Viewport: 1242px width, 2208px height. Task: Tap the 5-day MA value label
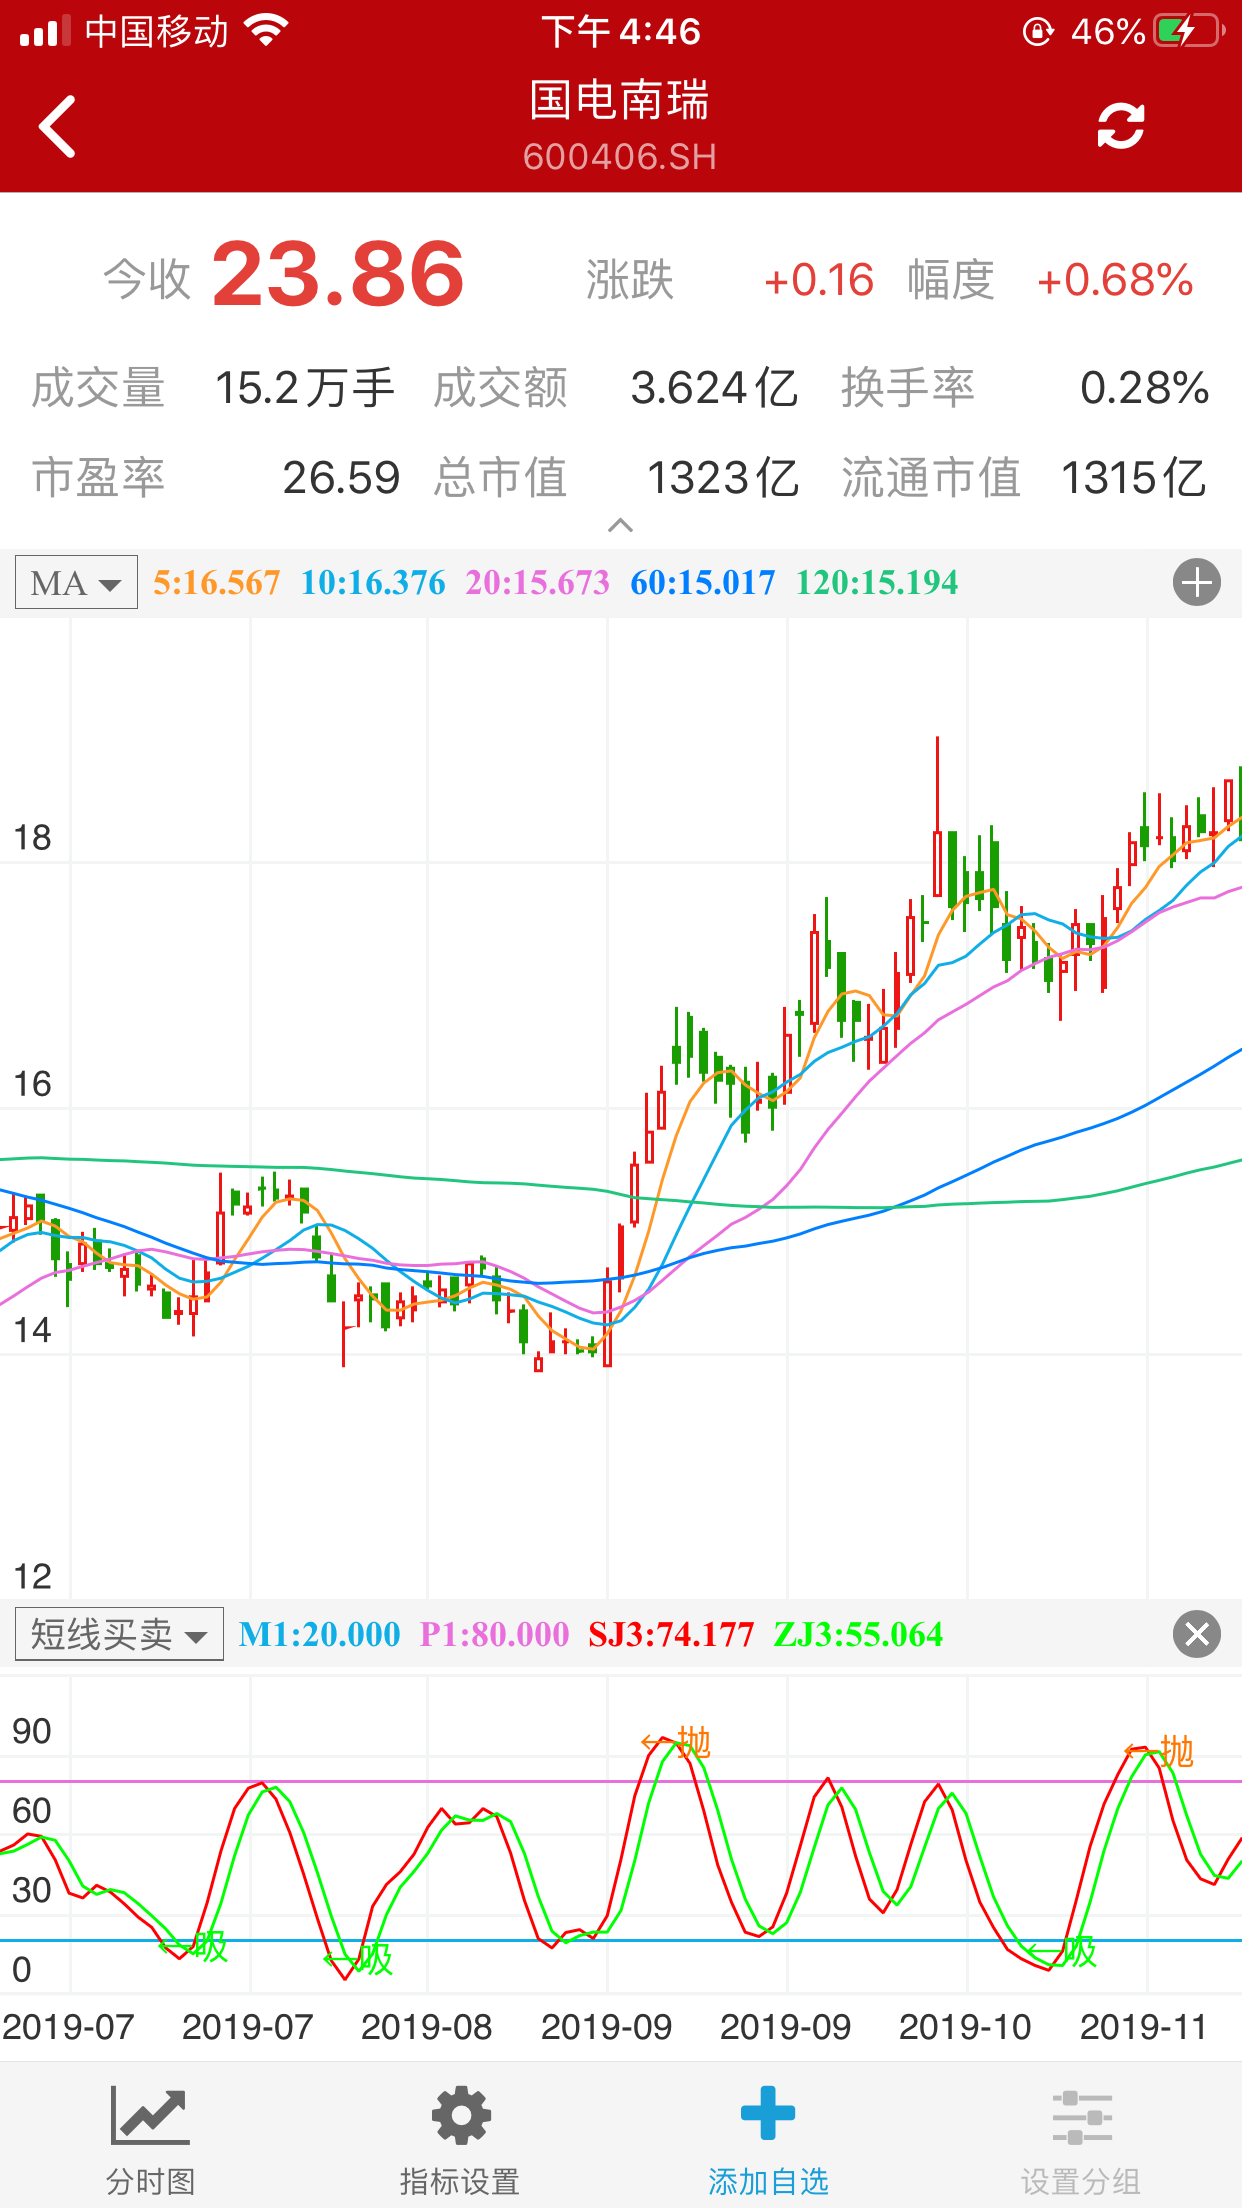(216, 583)
